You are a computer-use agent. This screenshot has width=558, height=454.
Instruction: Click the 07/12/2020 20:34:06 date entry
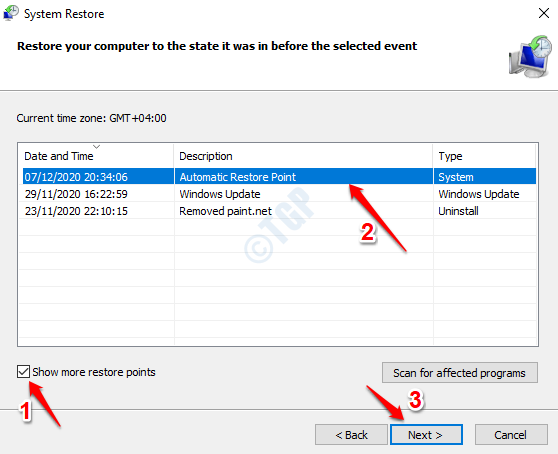coord(76,177)
